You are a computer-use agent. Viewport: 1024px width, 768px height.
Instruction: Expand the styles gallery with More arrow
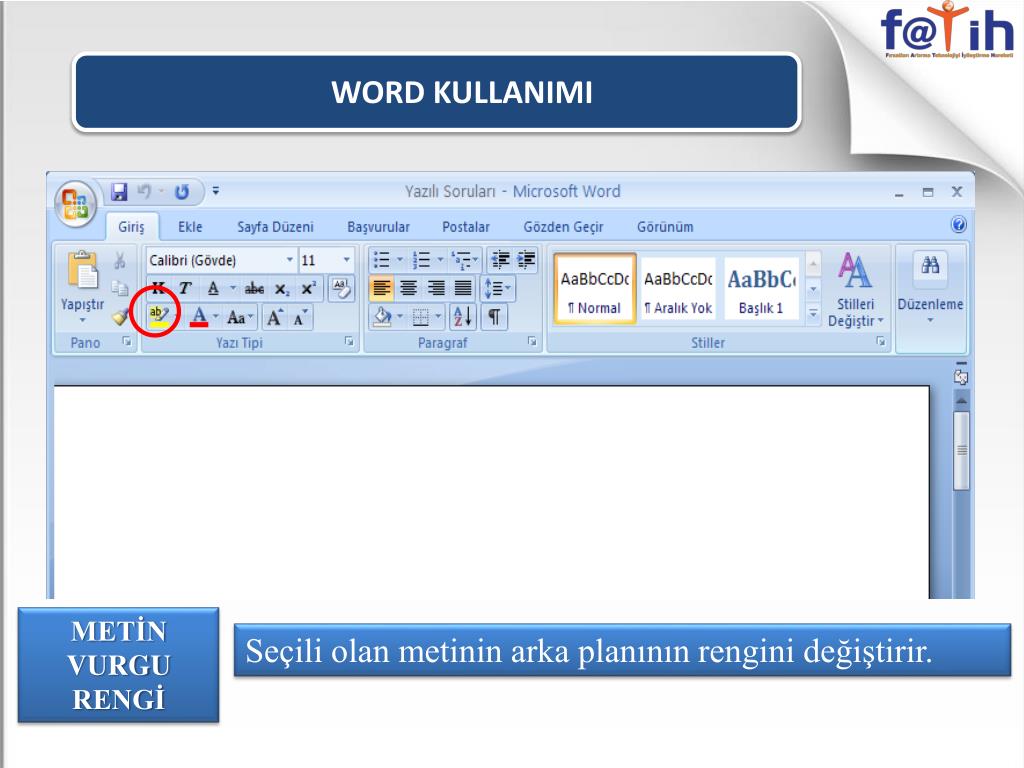click(x=813, y=313)
